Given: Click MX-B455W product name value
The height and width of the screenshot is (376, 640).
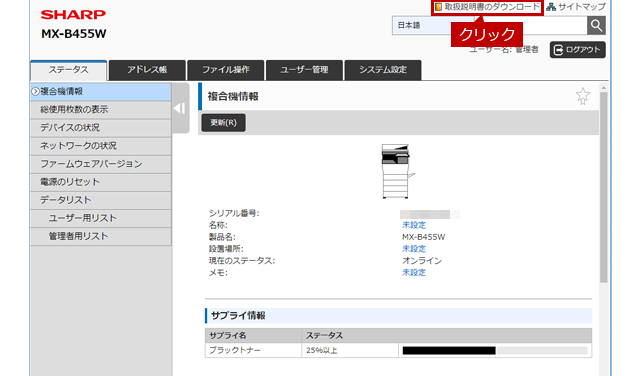Looking at the screenshot, I should [x=423, y=237].
